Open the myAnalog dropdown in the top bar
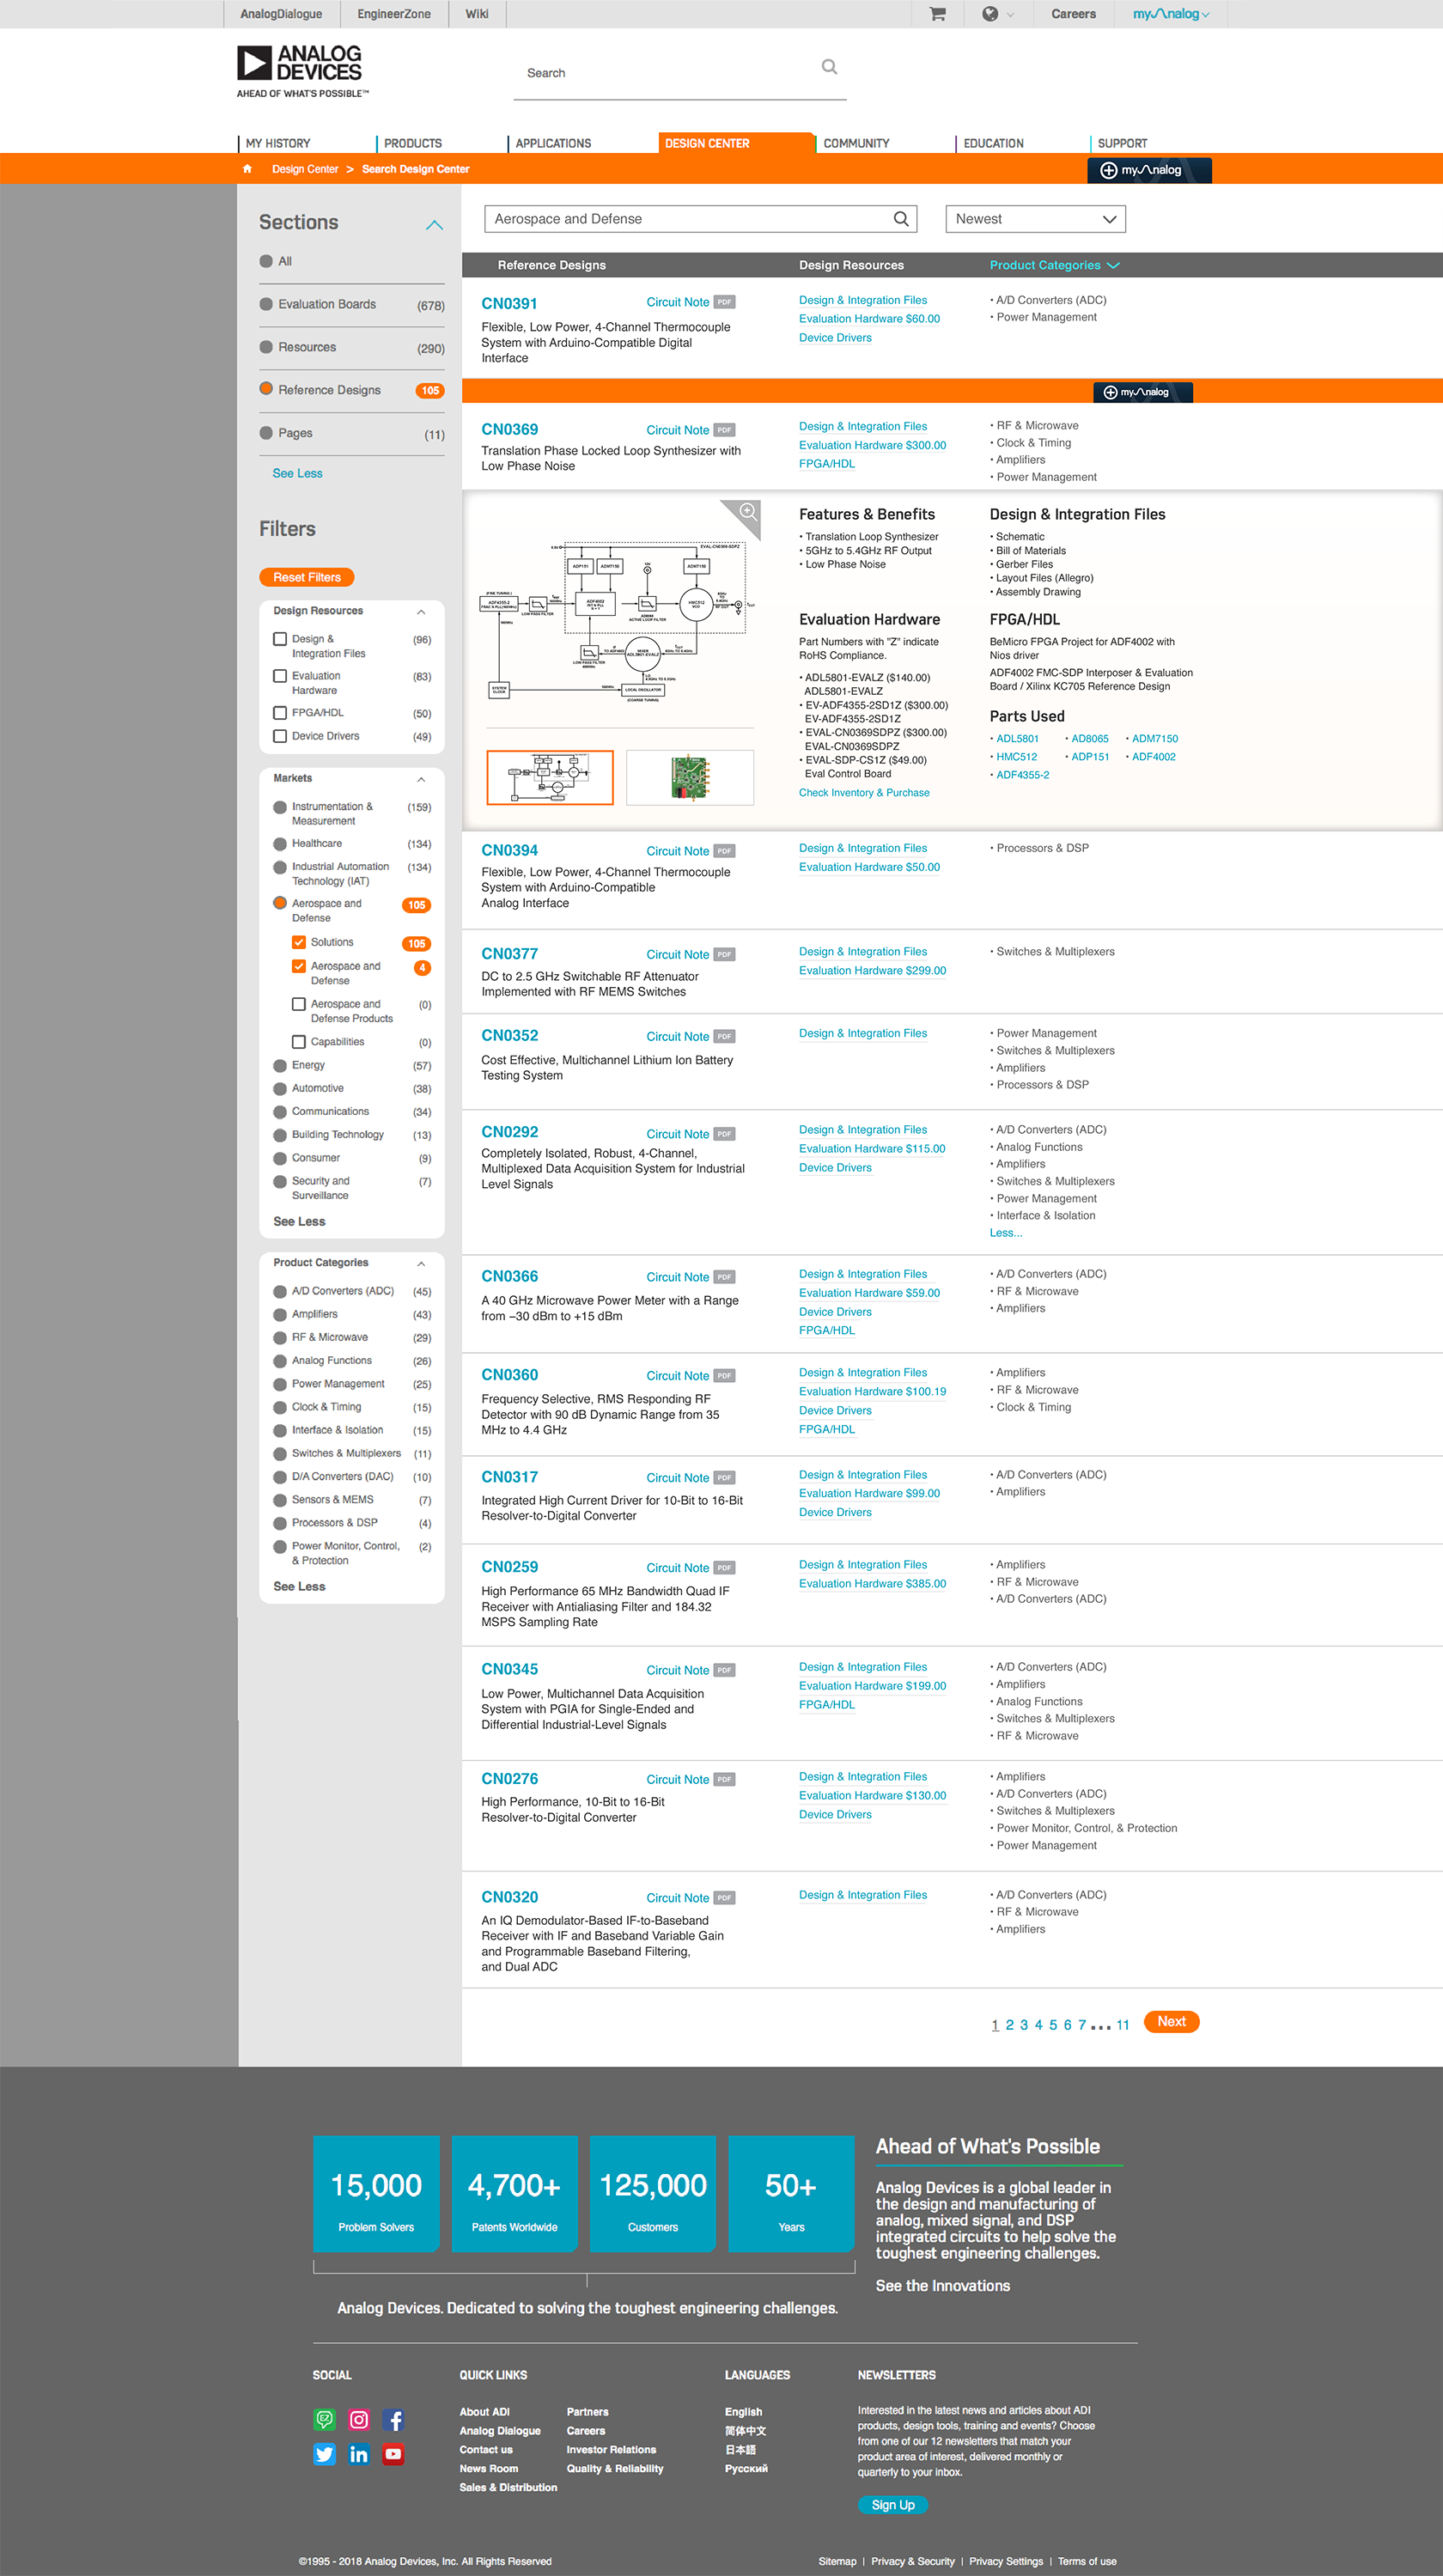 pos(1171,14)
